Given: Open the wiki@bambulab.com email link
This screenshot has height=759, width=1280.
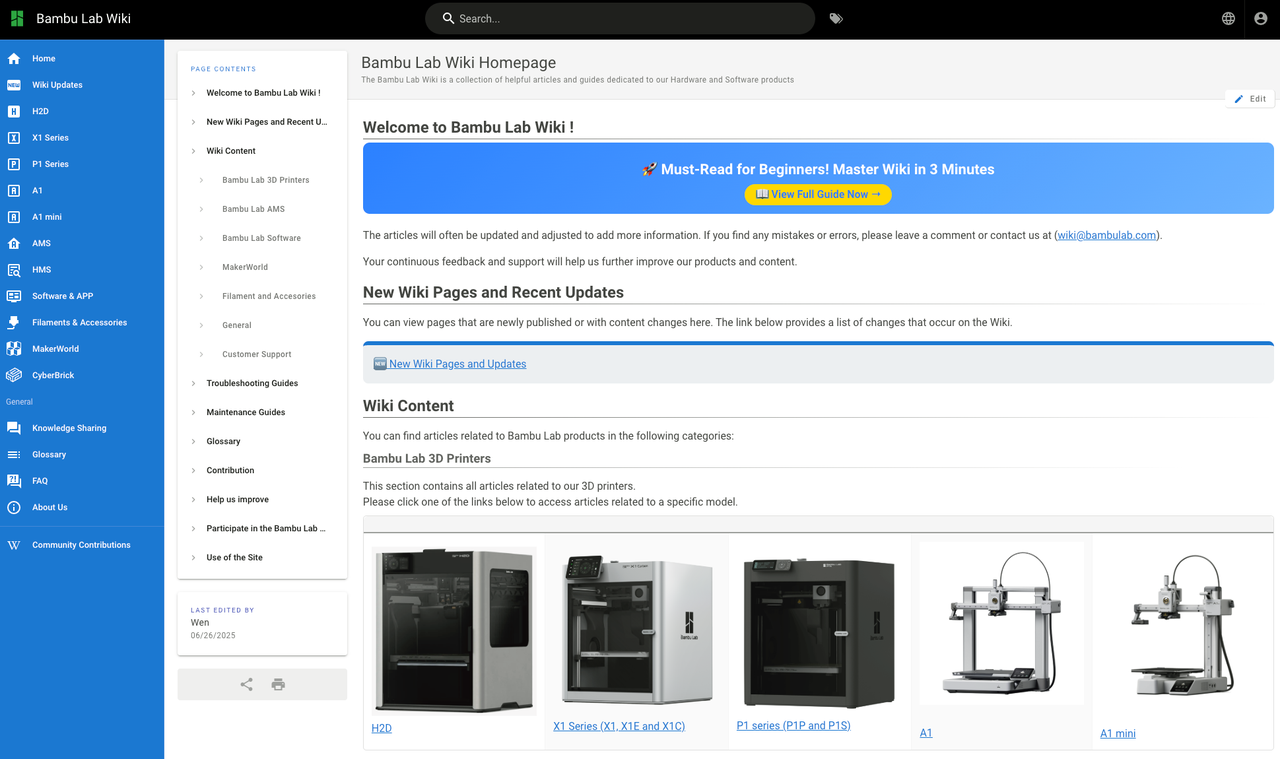Looking at the screenshot, I should coord(1106,235).
